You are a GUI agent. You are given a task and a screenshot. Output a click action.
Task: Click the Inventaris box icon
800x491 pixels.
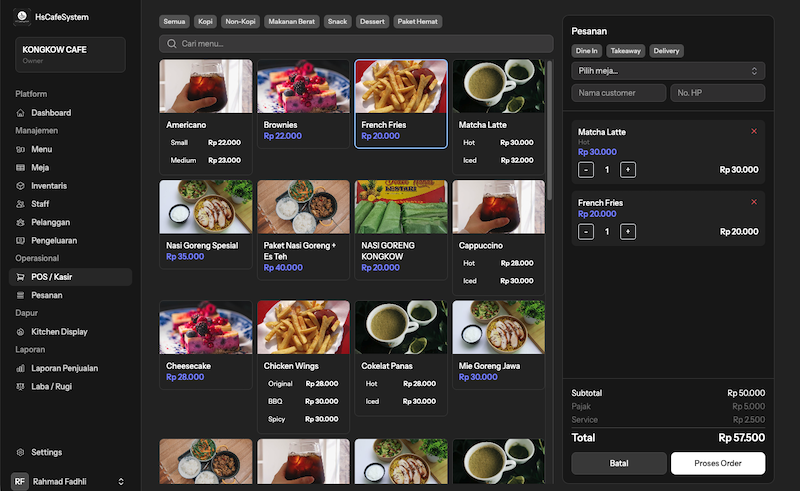tap(21, 186)
